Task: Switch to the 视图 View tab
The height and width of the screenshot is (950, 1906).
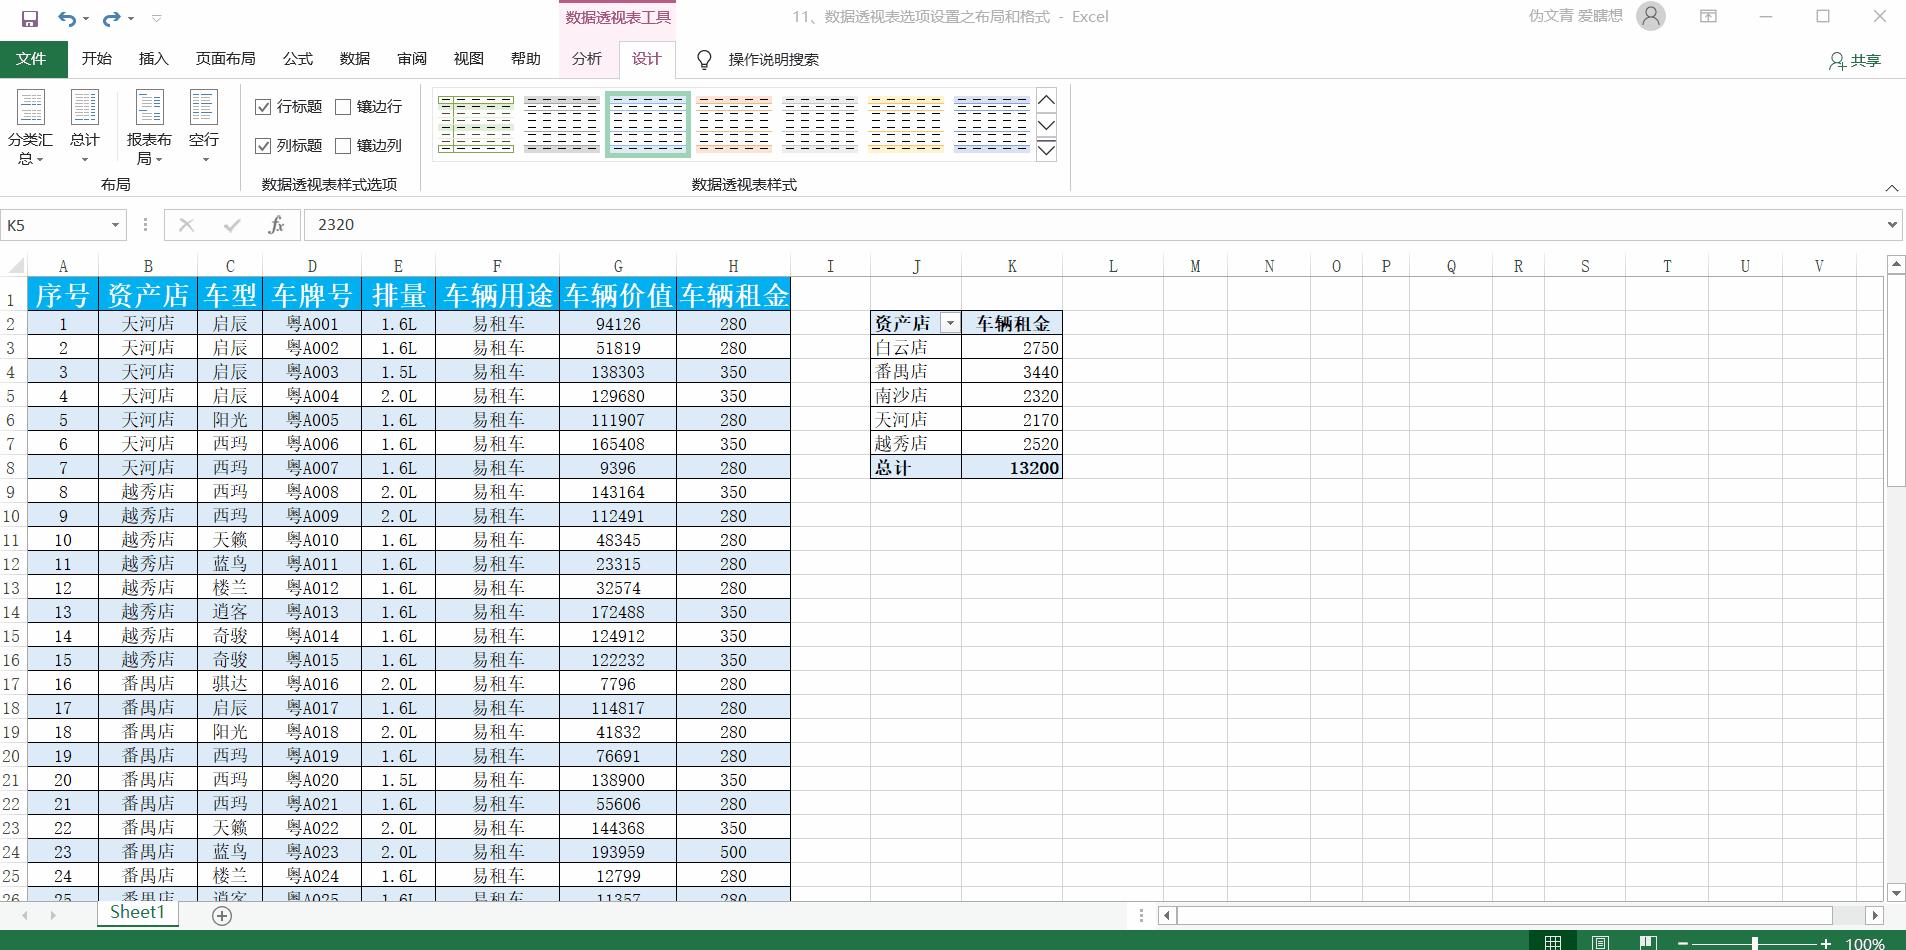Action: (x=469, y=59)
